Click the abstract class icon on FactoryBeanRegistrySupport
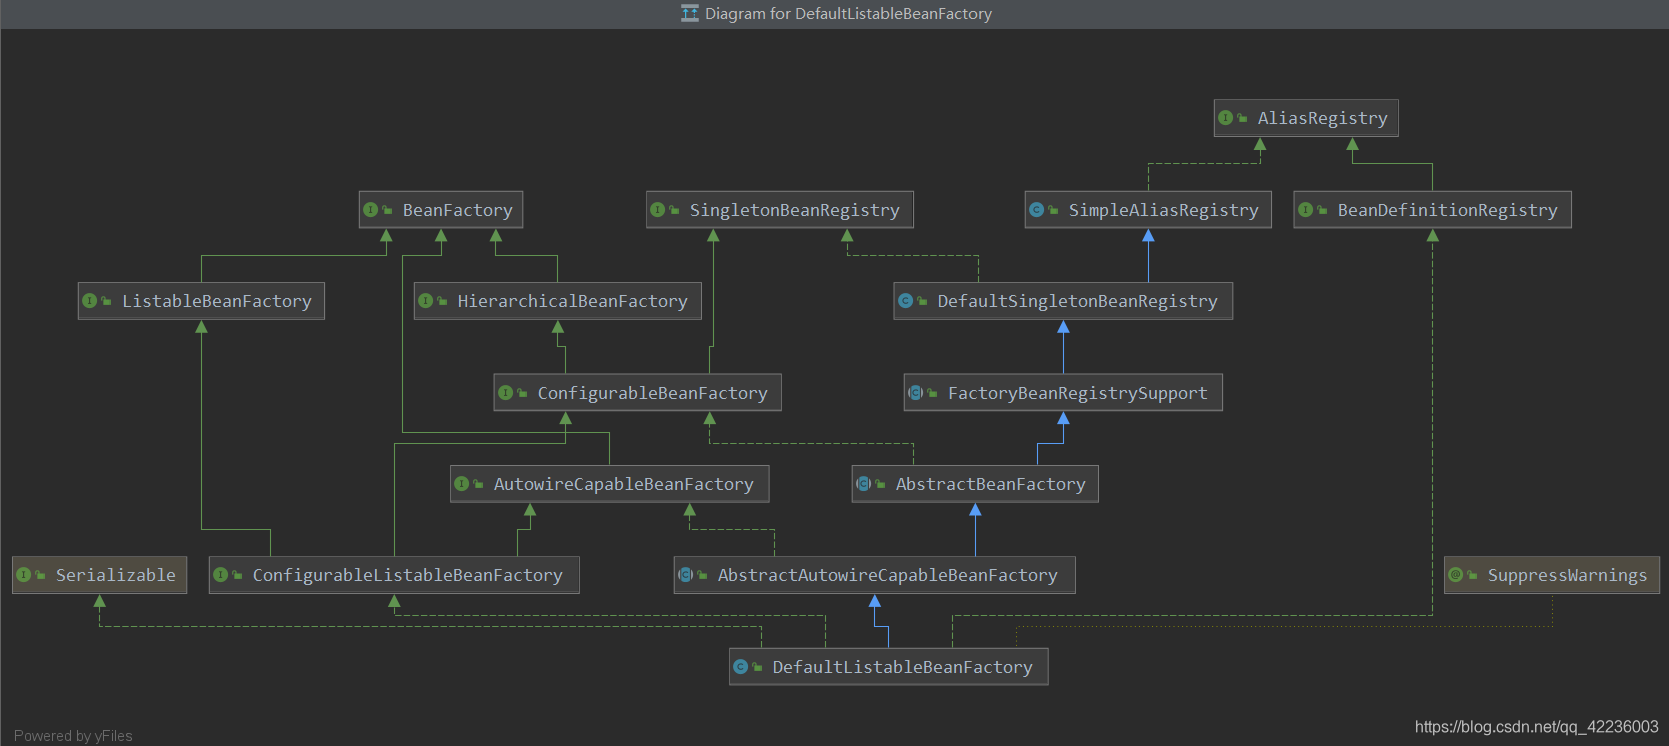1669x746 pixels. click(915, 393)
